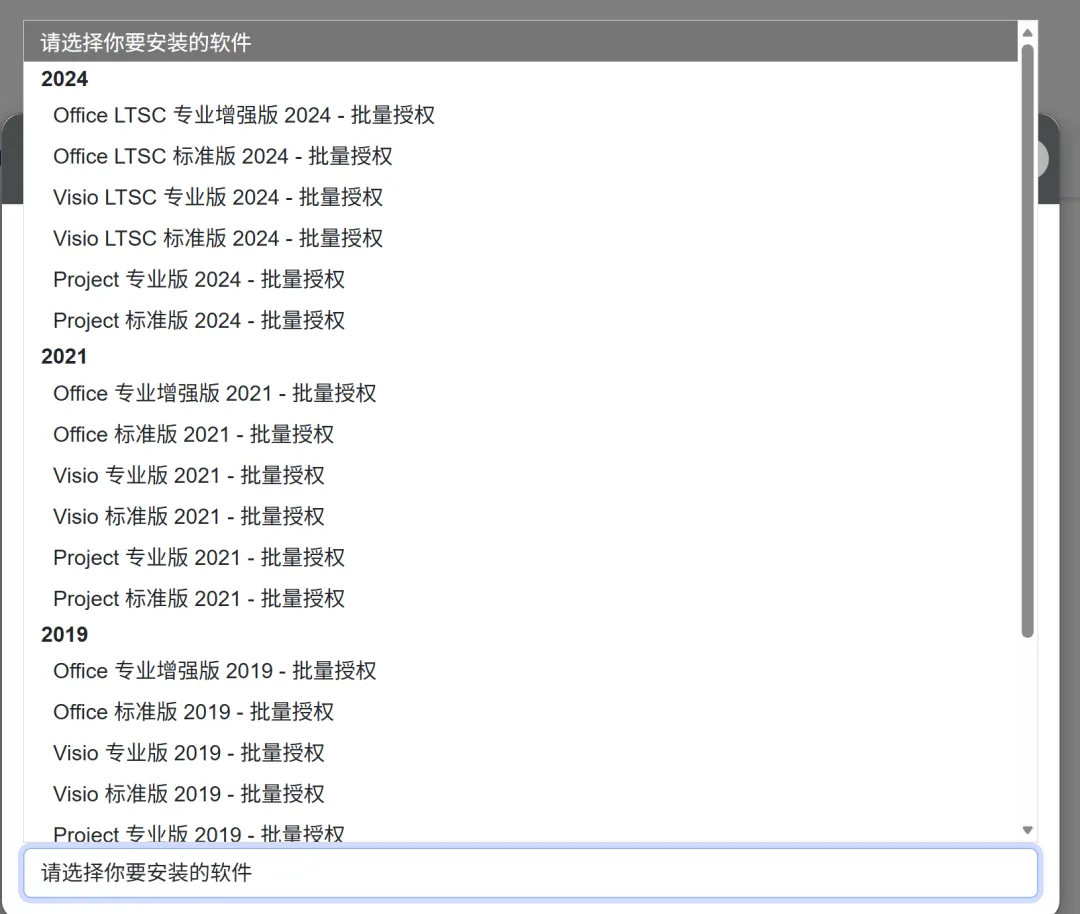This screenshot has height=914, width=1080.
Task: Select the placeholder option 请选择你要安装的软件 in list
Action: point(521,42)
